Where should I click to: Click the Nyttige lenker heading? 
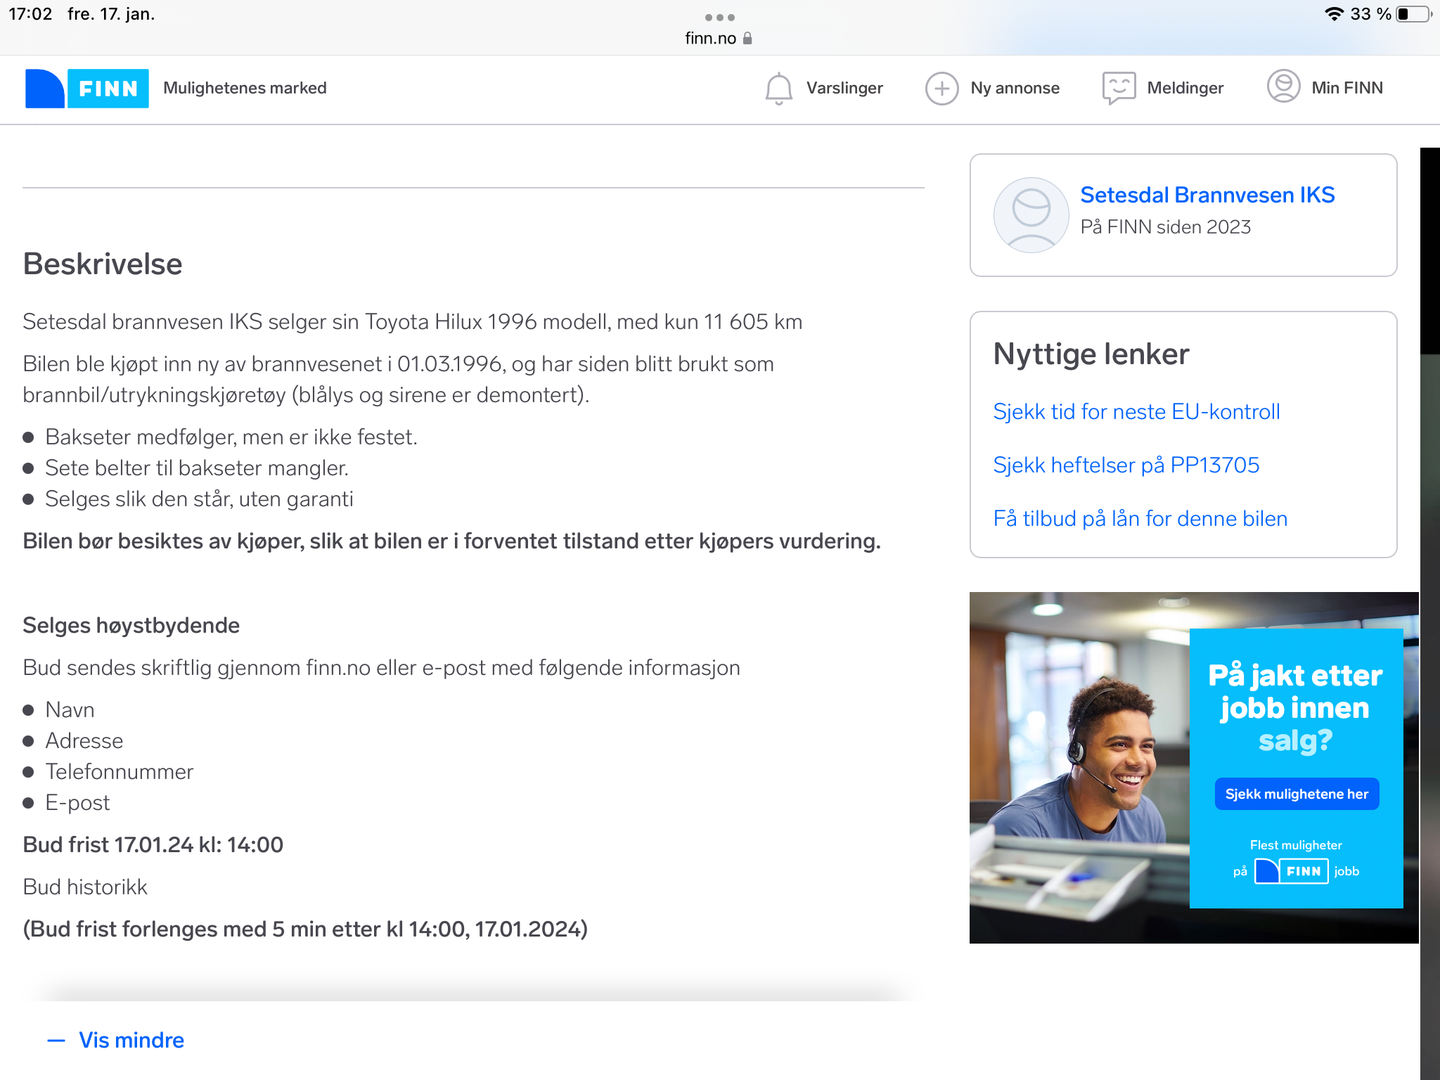pos(1091,354)
